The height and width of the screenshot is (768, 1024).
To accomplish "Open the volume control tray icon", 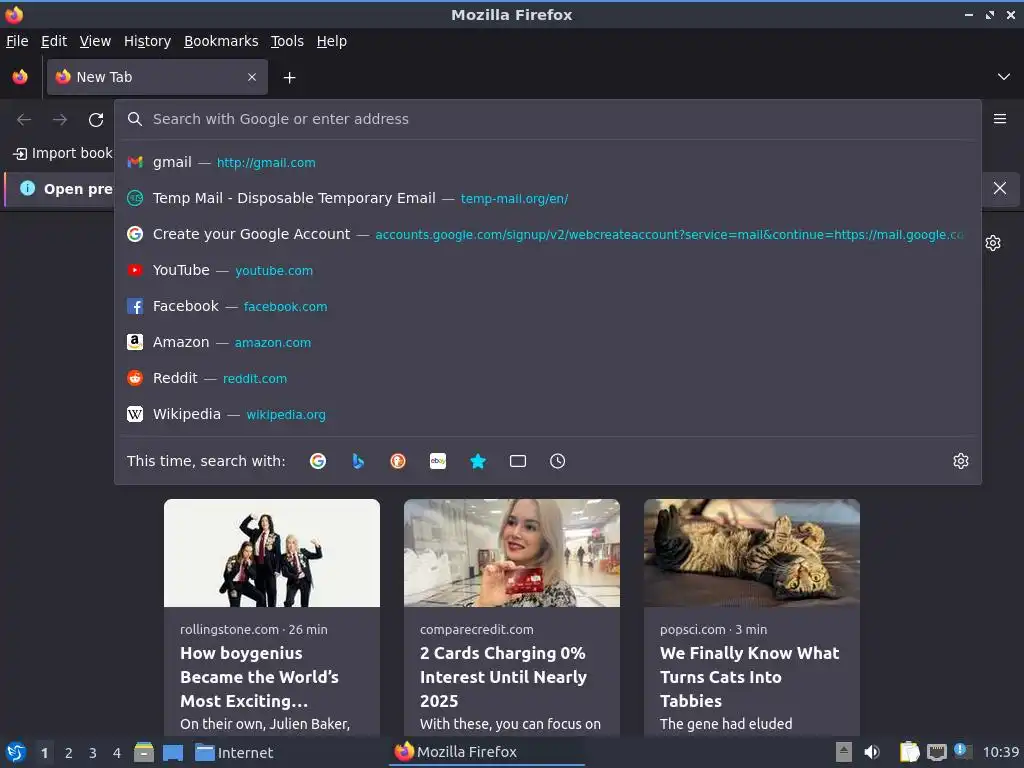I will pyautogui.click(x=871, y=752).
